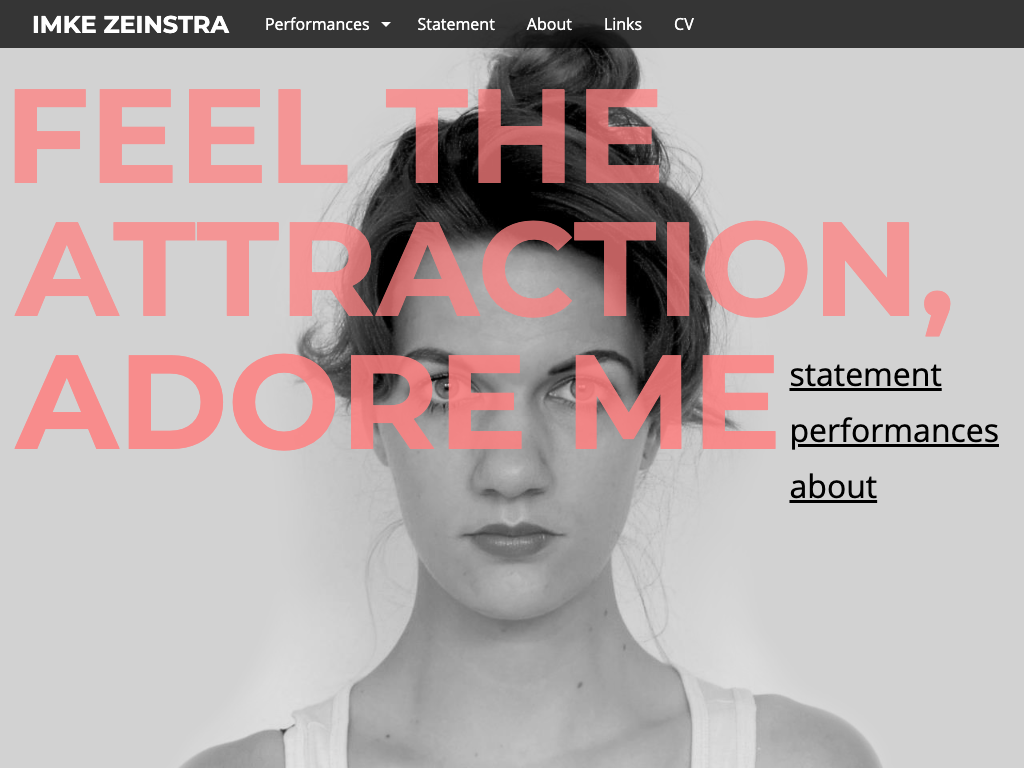The width and height of the screenshot is (1024, 768).
Task: Open the About navbar item
Action: (x=549, y=24)
